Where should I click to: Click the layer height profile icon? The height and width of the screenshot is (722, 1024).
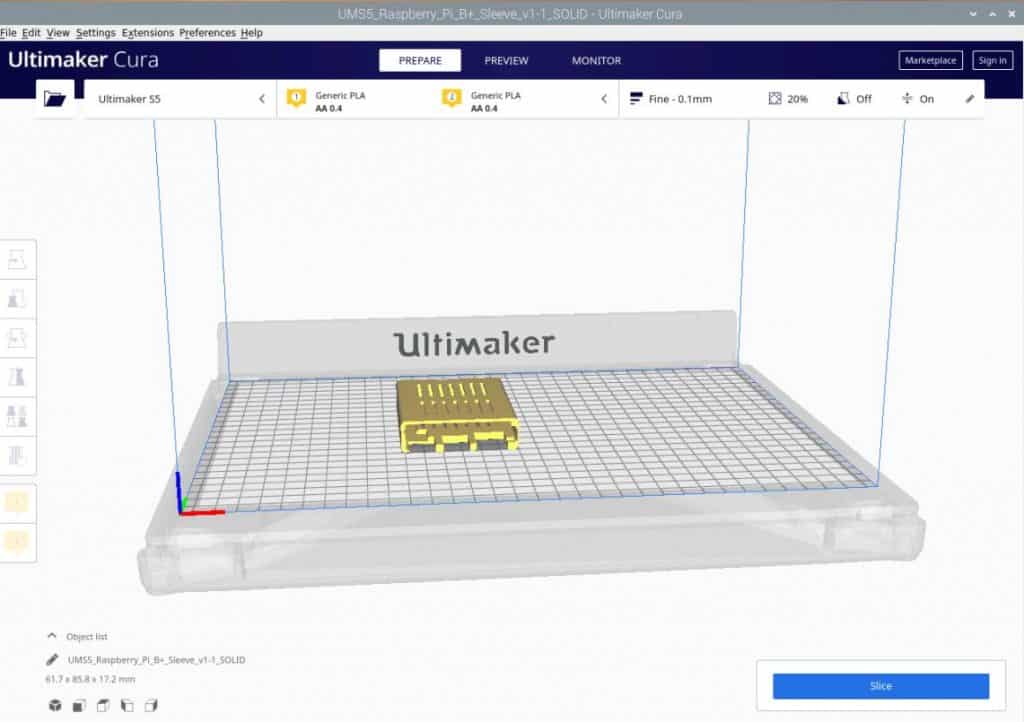click(x=635, y=99)
